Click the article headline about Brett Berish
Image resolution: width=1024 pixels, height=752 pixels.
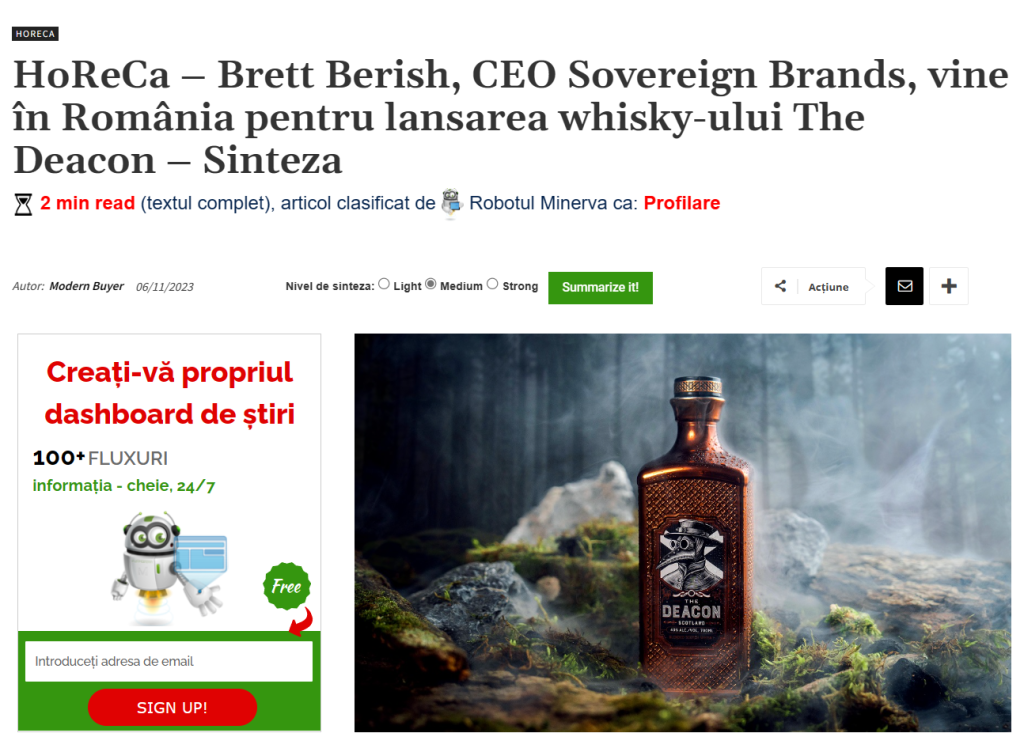pyautogui.click(x=511, y=118)
